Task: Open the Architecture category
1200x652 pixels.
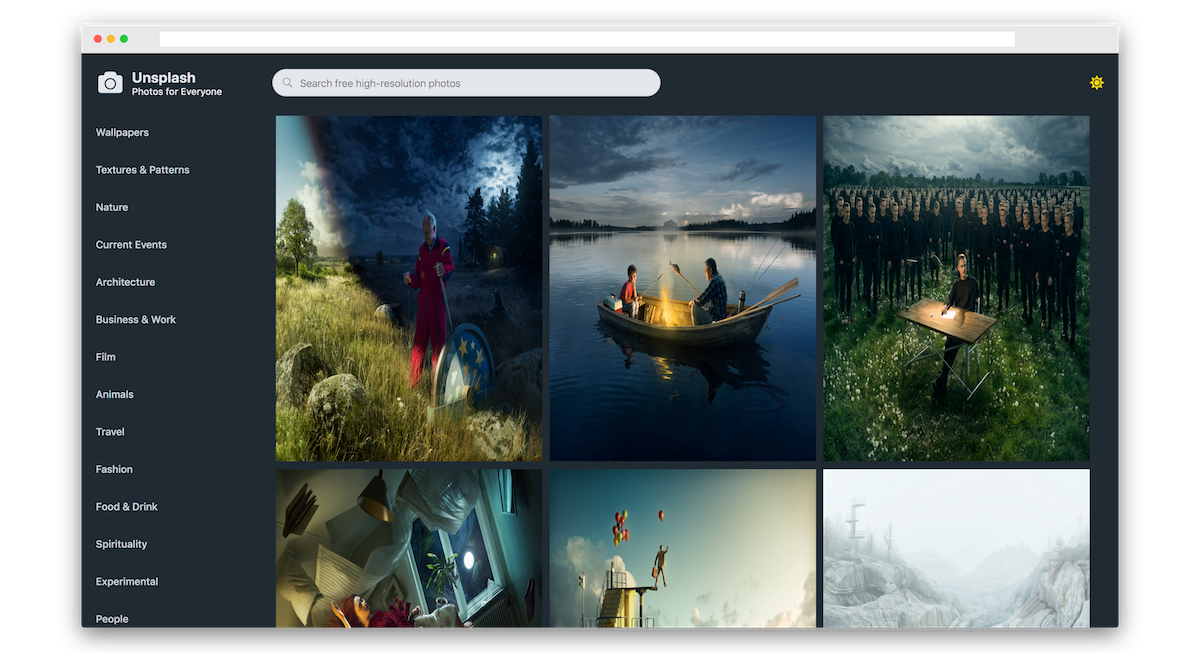Action: 125,282
